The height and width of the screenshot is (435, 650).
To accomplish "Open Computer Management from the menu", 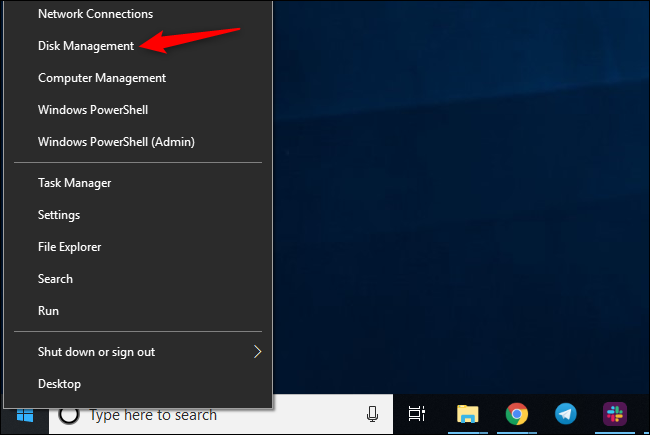I will [101, 78].
